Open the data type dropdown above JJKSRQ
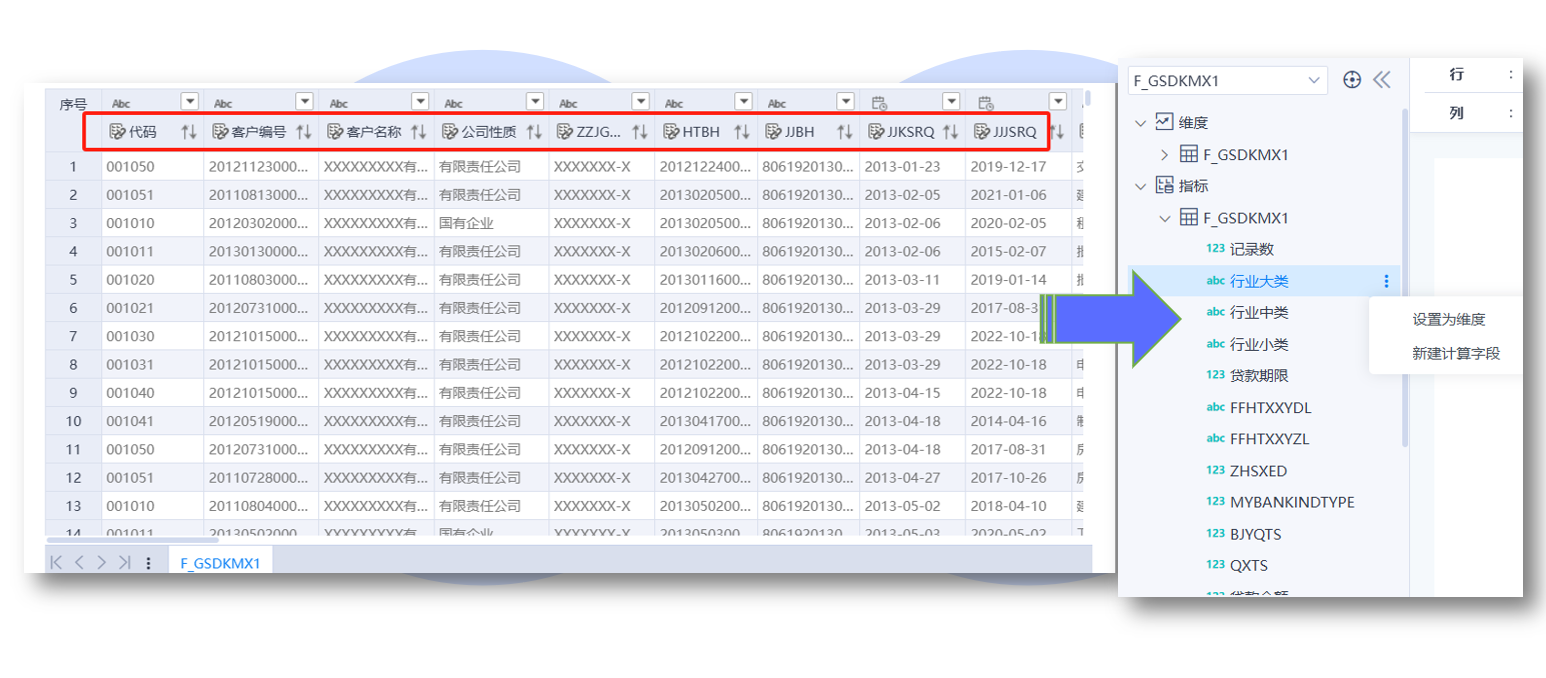Image resolution: width=1546 pixels, height=678 pixels. pos(950,101)
